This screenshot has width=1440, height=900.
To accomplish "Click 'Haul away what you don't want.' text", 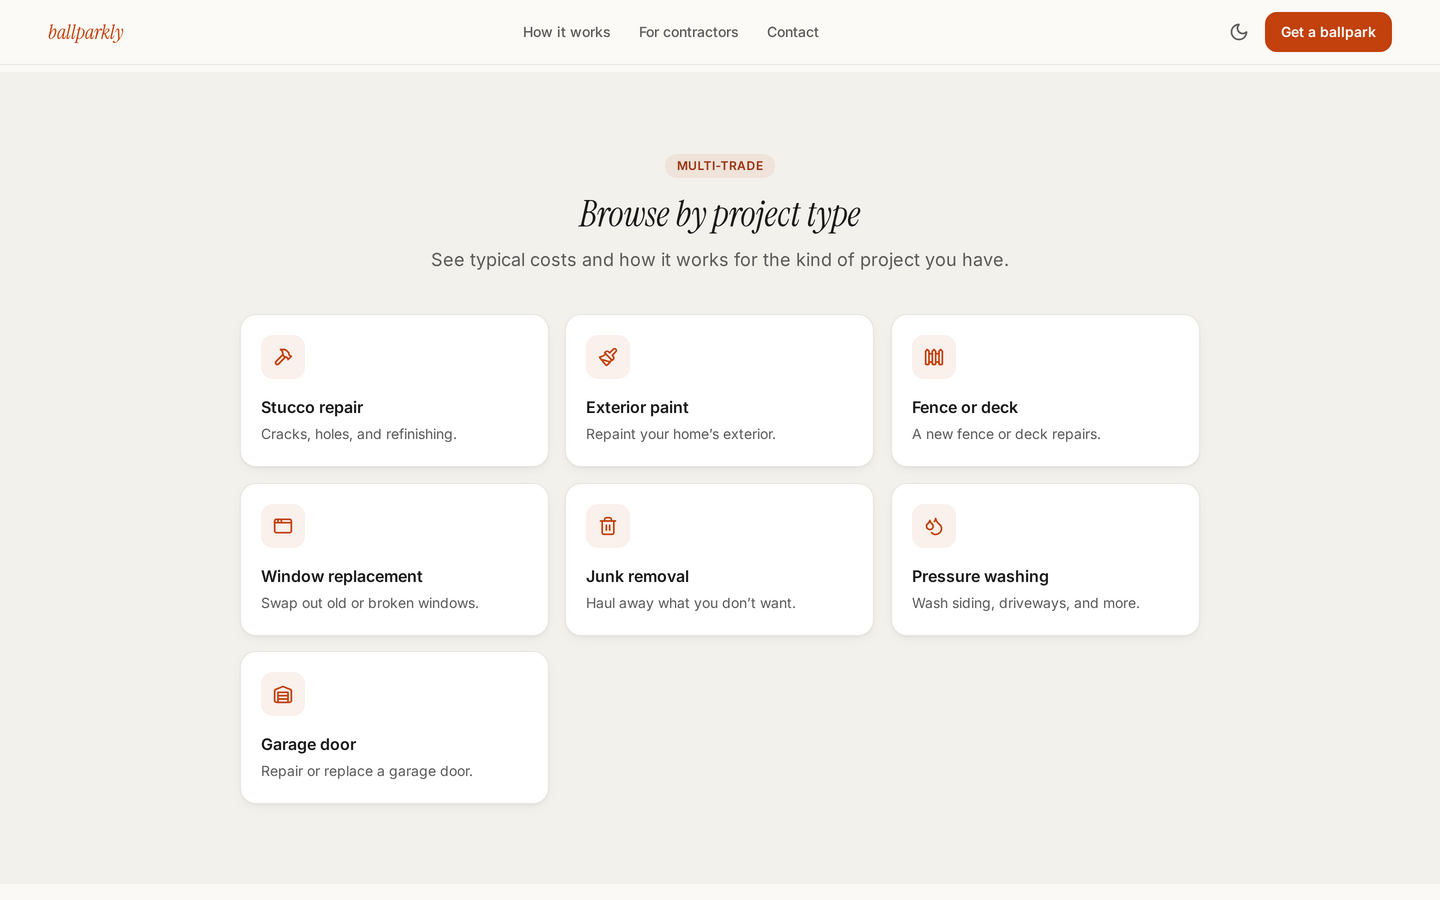I will coord(691,603).
